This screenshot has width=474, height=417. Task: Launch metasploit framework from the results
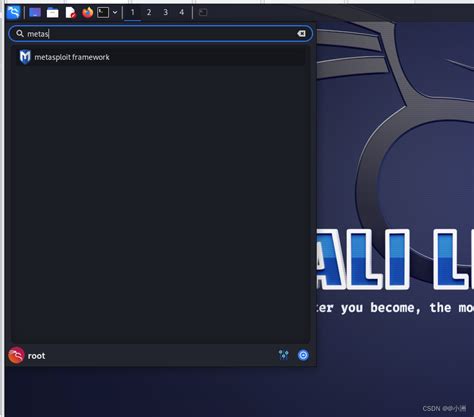[160, 57]
